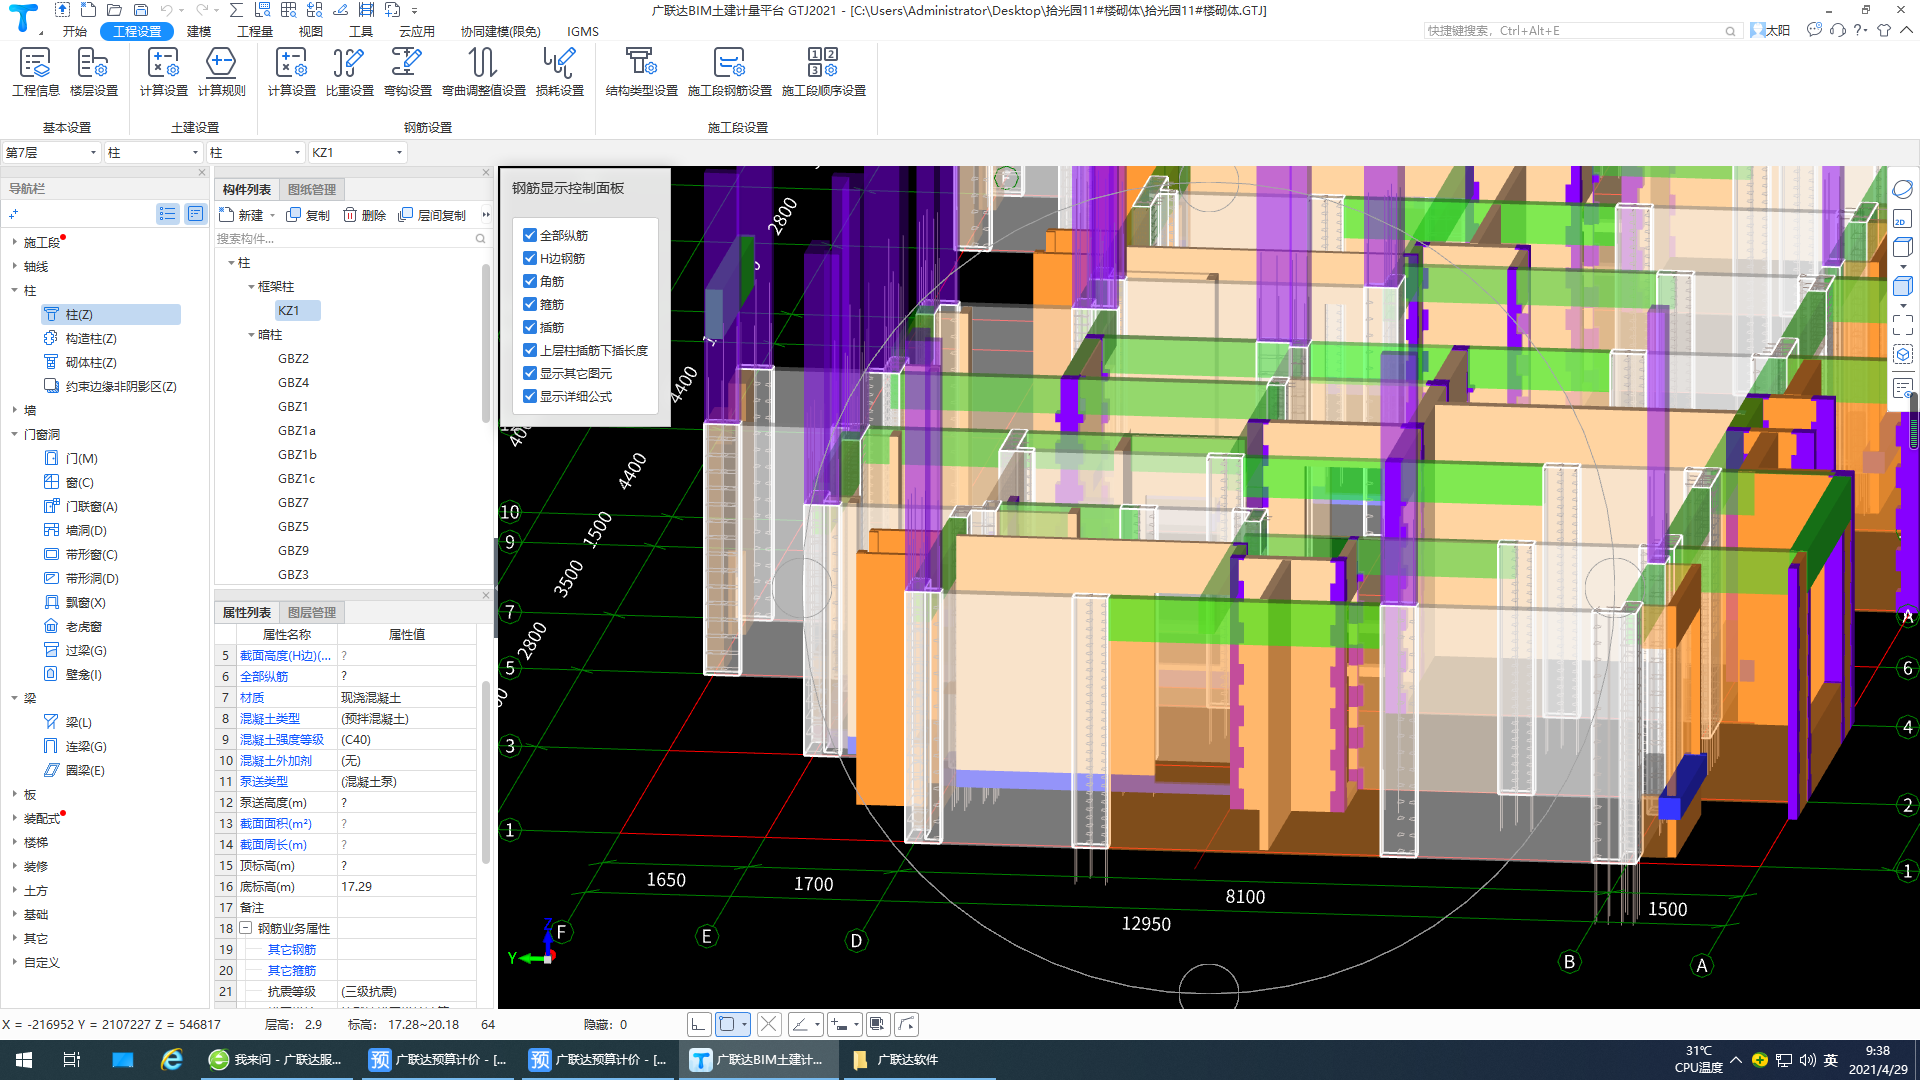Click property list vertical scrollbar
Viewport: 1920px width, 1080px height.
(x=486, y=772)
